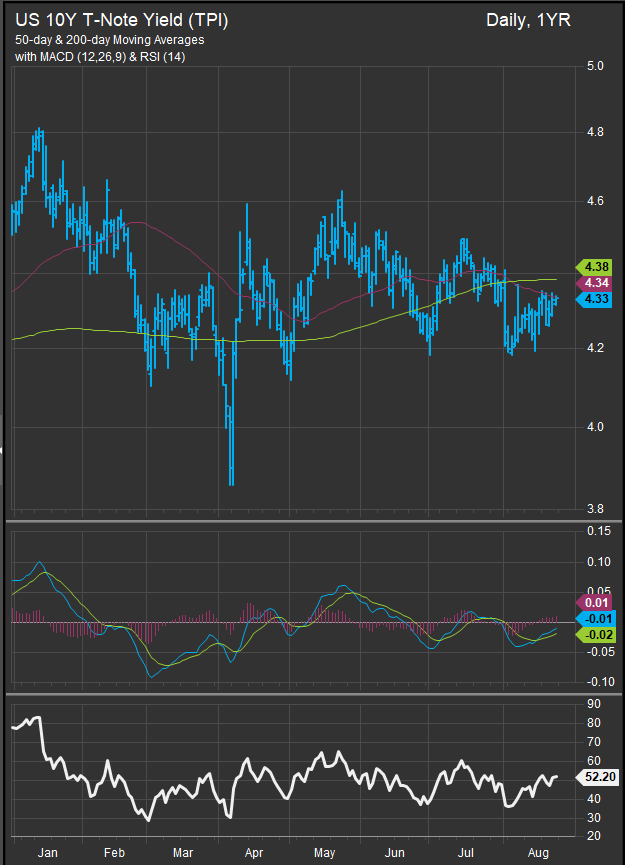Select the magenta 0.01 MACD histogram tag

[594, 602]
